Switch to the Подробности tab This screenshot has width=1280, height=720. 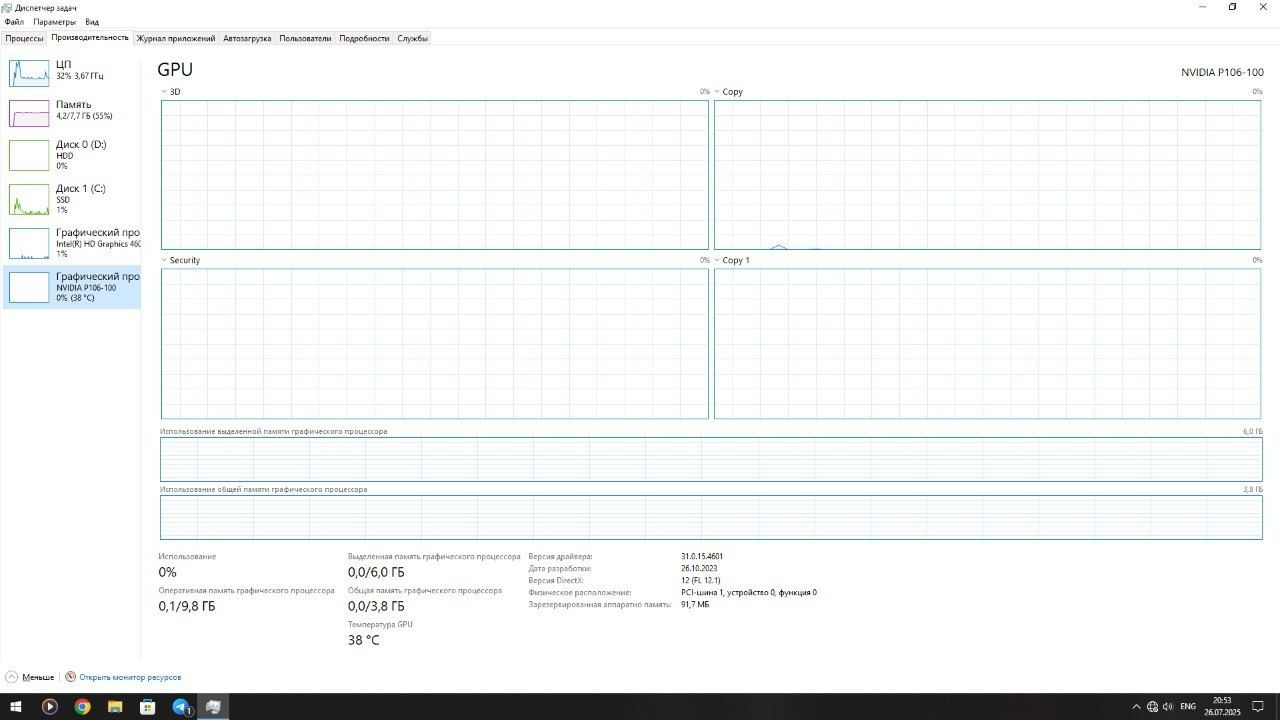coord(364,38)
